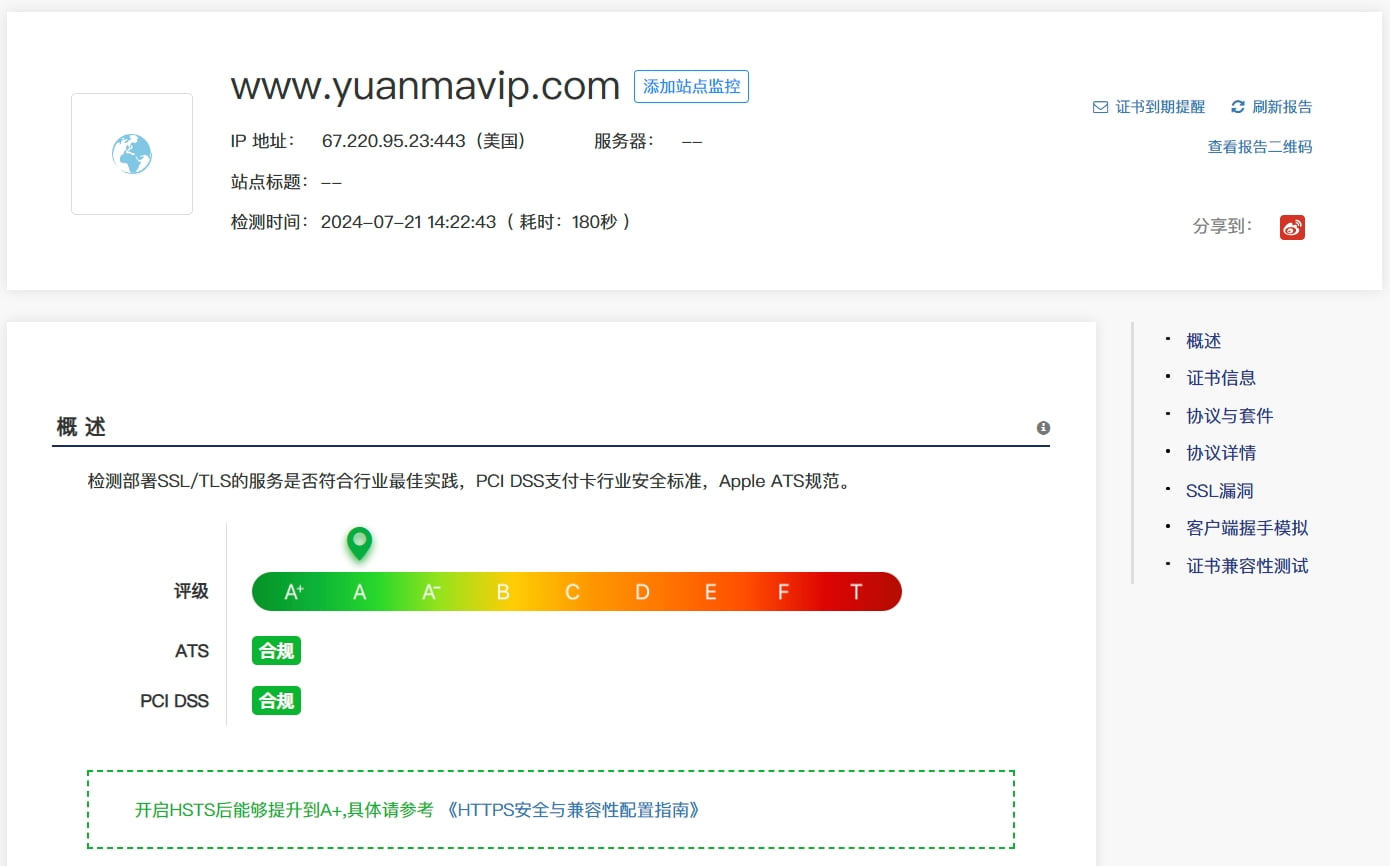The image size is (1390, 866).
Task: Click the A- grade on rating bar
Action: pyautogui.click(x=431, y=592)
